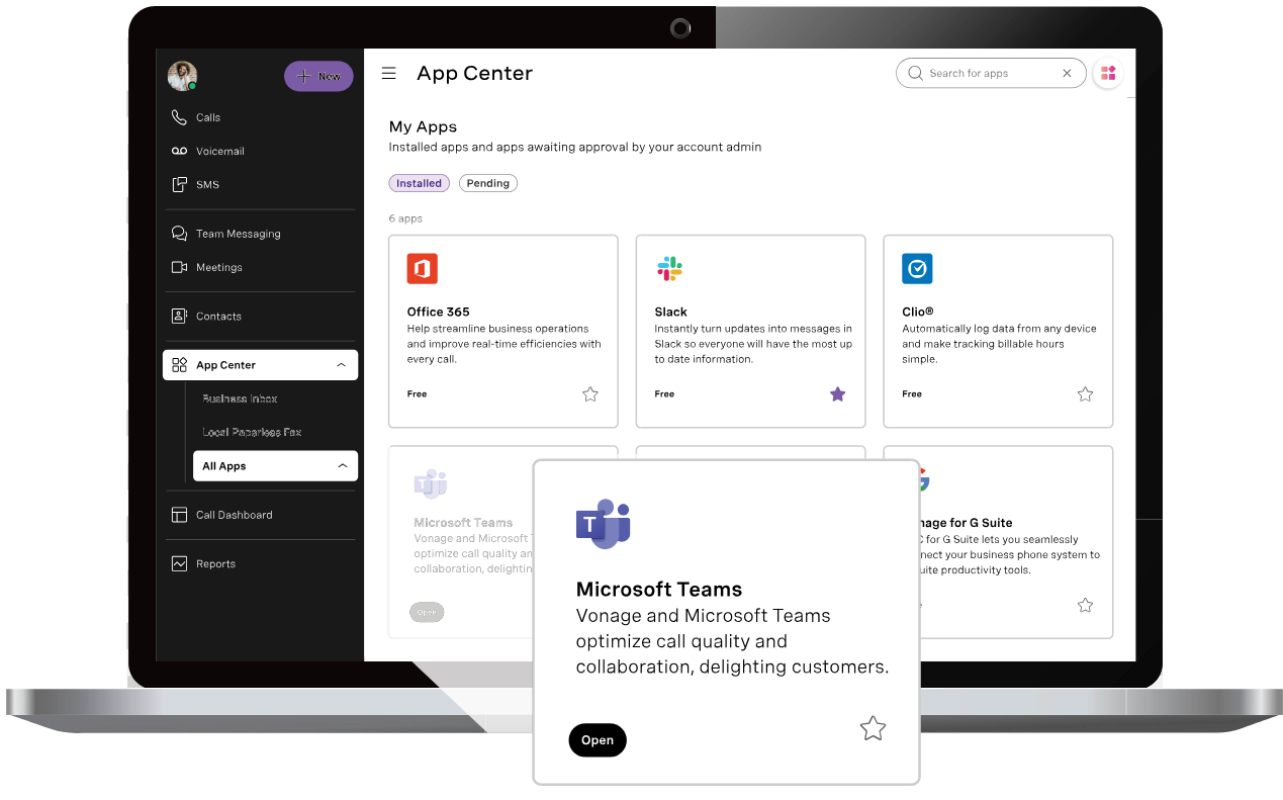Click the Office 365 logo icon

click(422, 268)
